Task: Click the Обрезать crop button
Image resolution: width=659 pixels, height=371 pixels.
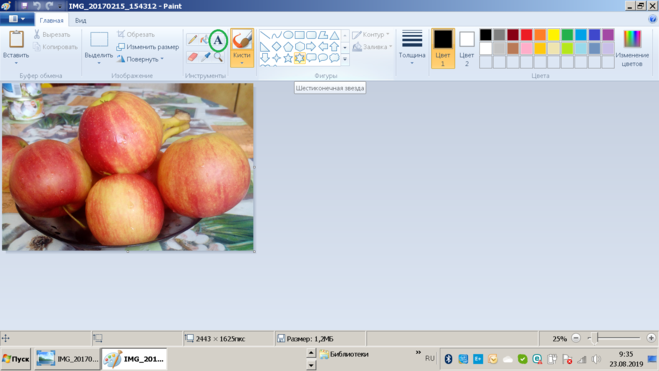Action: [x=136, y=34]
